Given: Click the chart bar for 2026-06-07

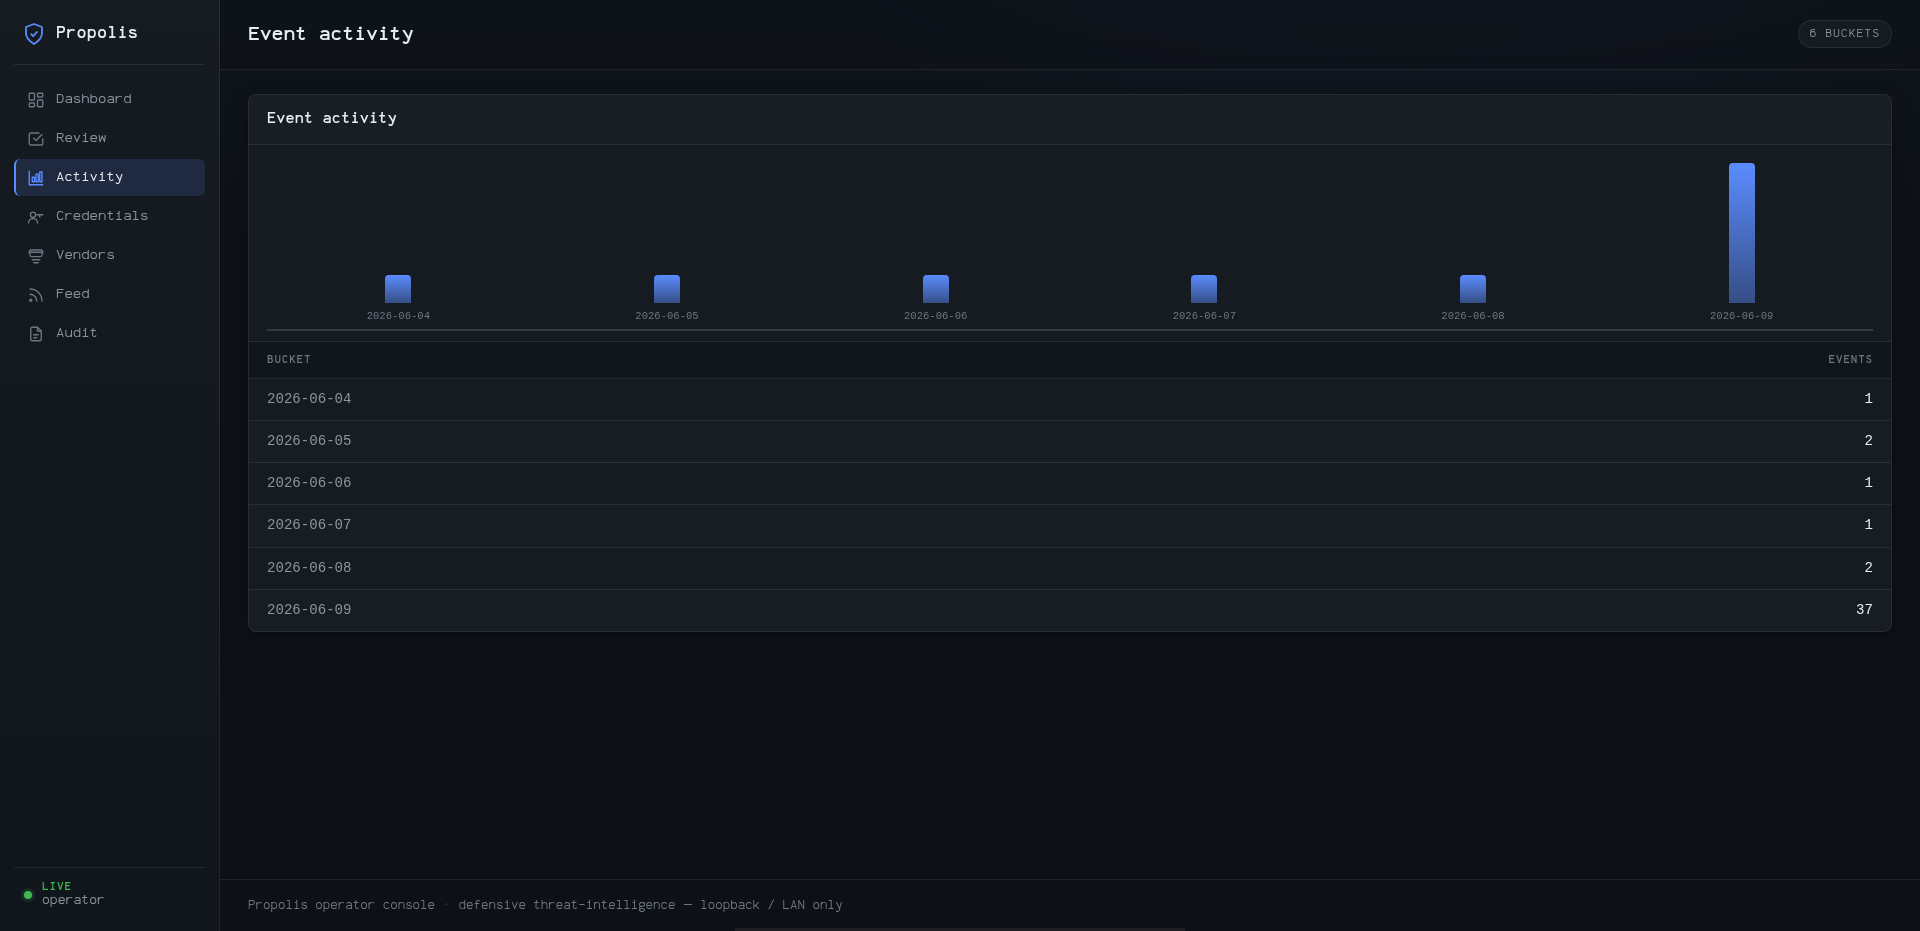Looking at the screenshot, I should point(1204,289).
